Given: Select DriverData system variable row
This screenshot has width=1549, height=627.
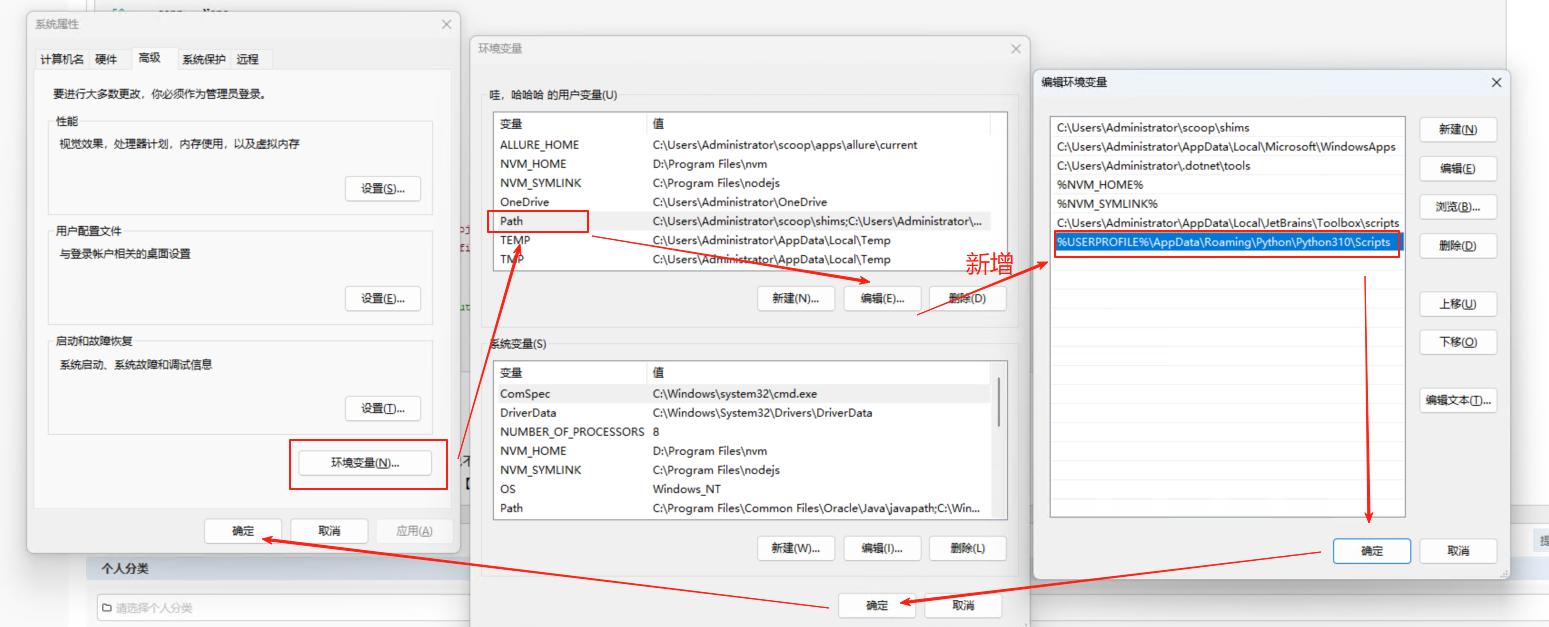Looking at the screenshot, I should 742,413.
